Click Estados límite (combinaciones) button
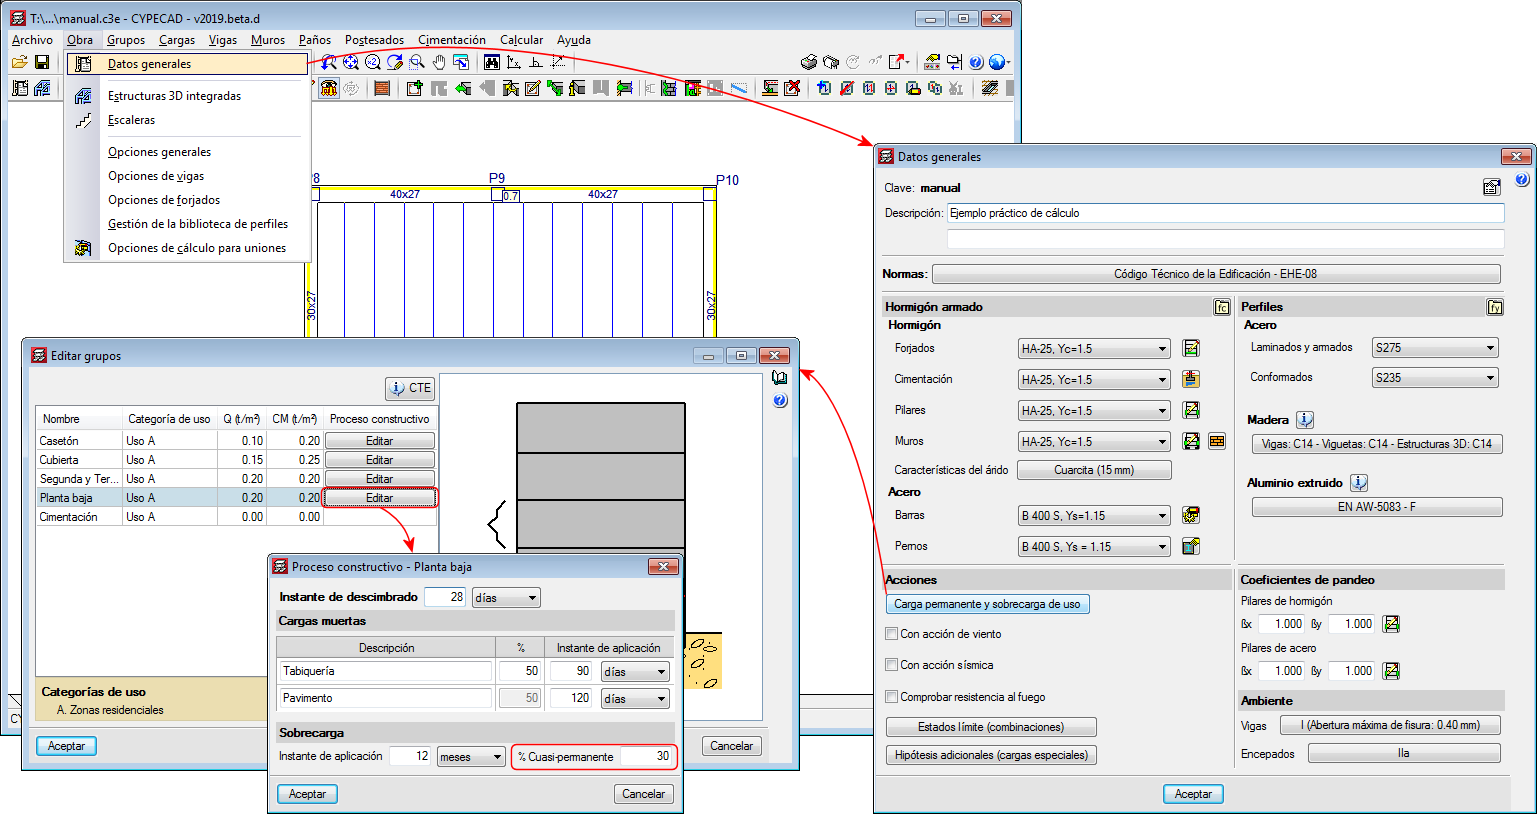This screenshot has height=814, width=1537. 991,727
